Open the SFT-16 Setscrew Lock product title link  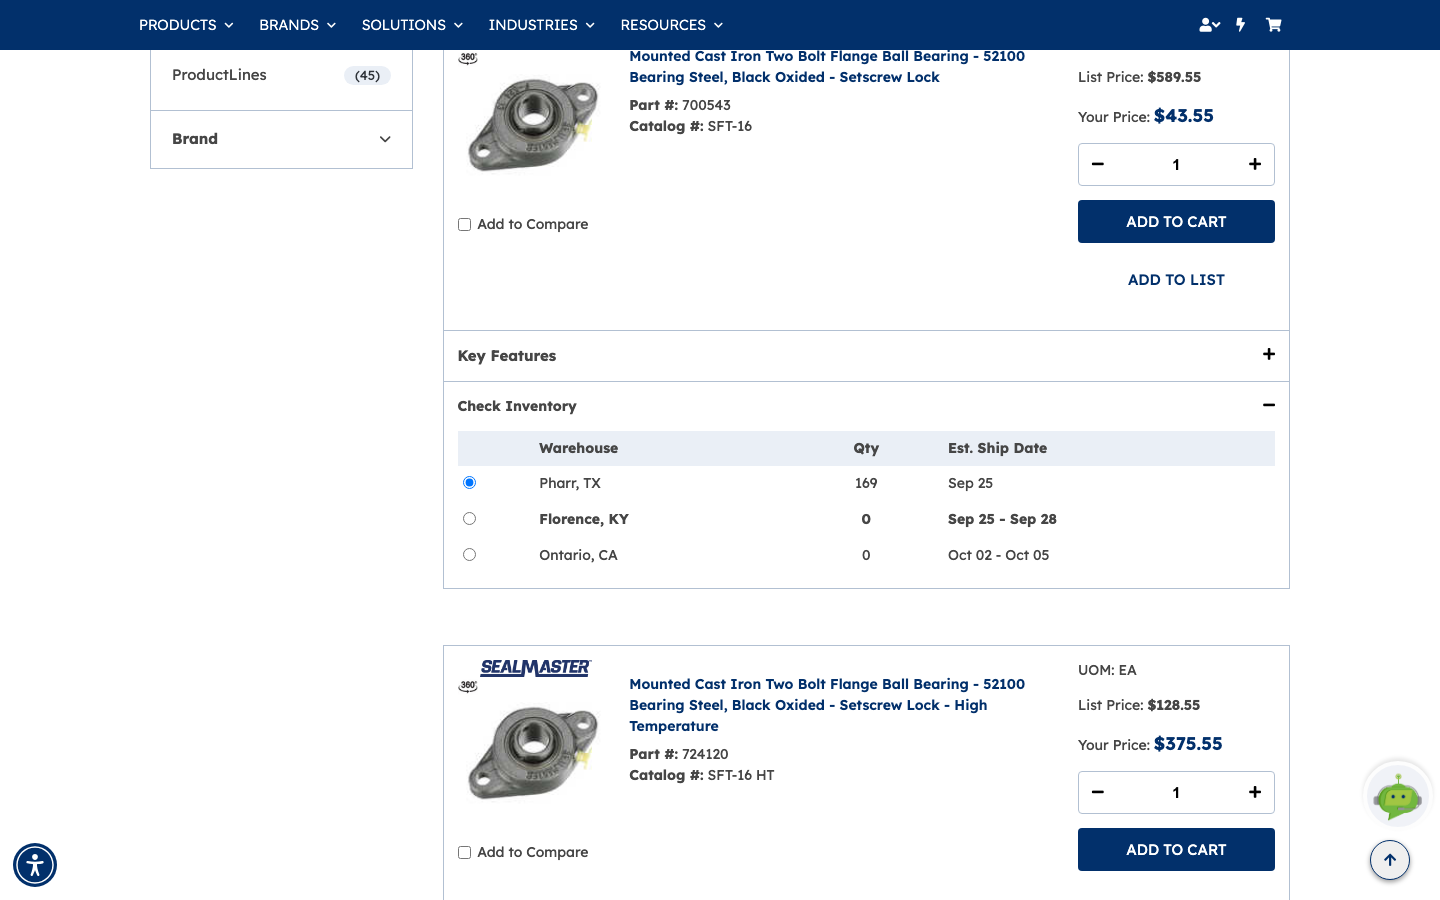827,67
